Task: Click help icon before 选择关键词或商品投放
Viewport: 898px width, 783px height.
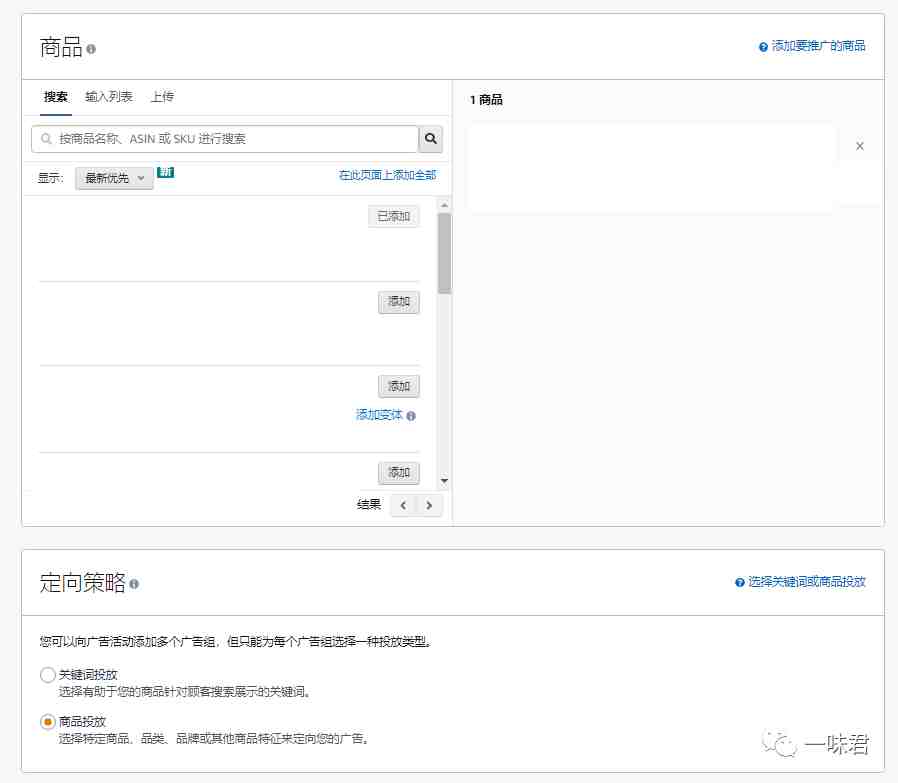Action: [x=739, y=583]
